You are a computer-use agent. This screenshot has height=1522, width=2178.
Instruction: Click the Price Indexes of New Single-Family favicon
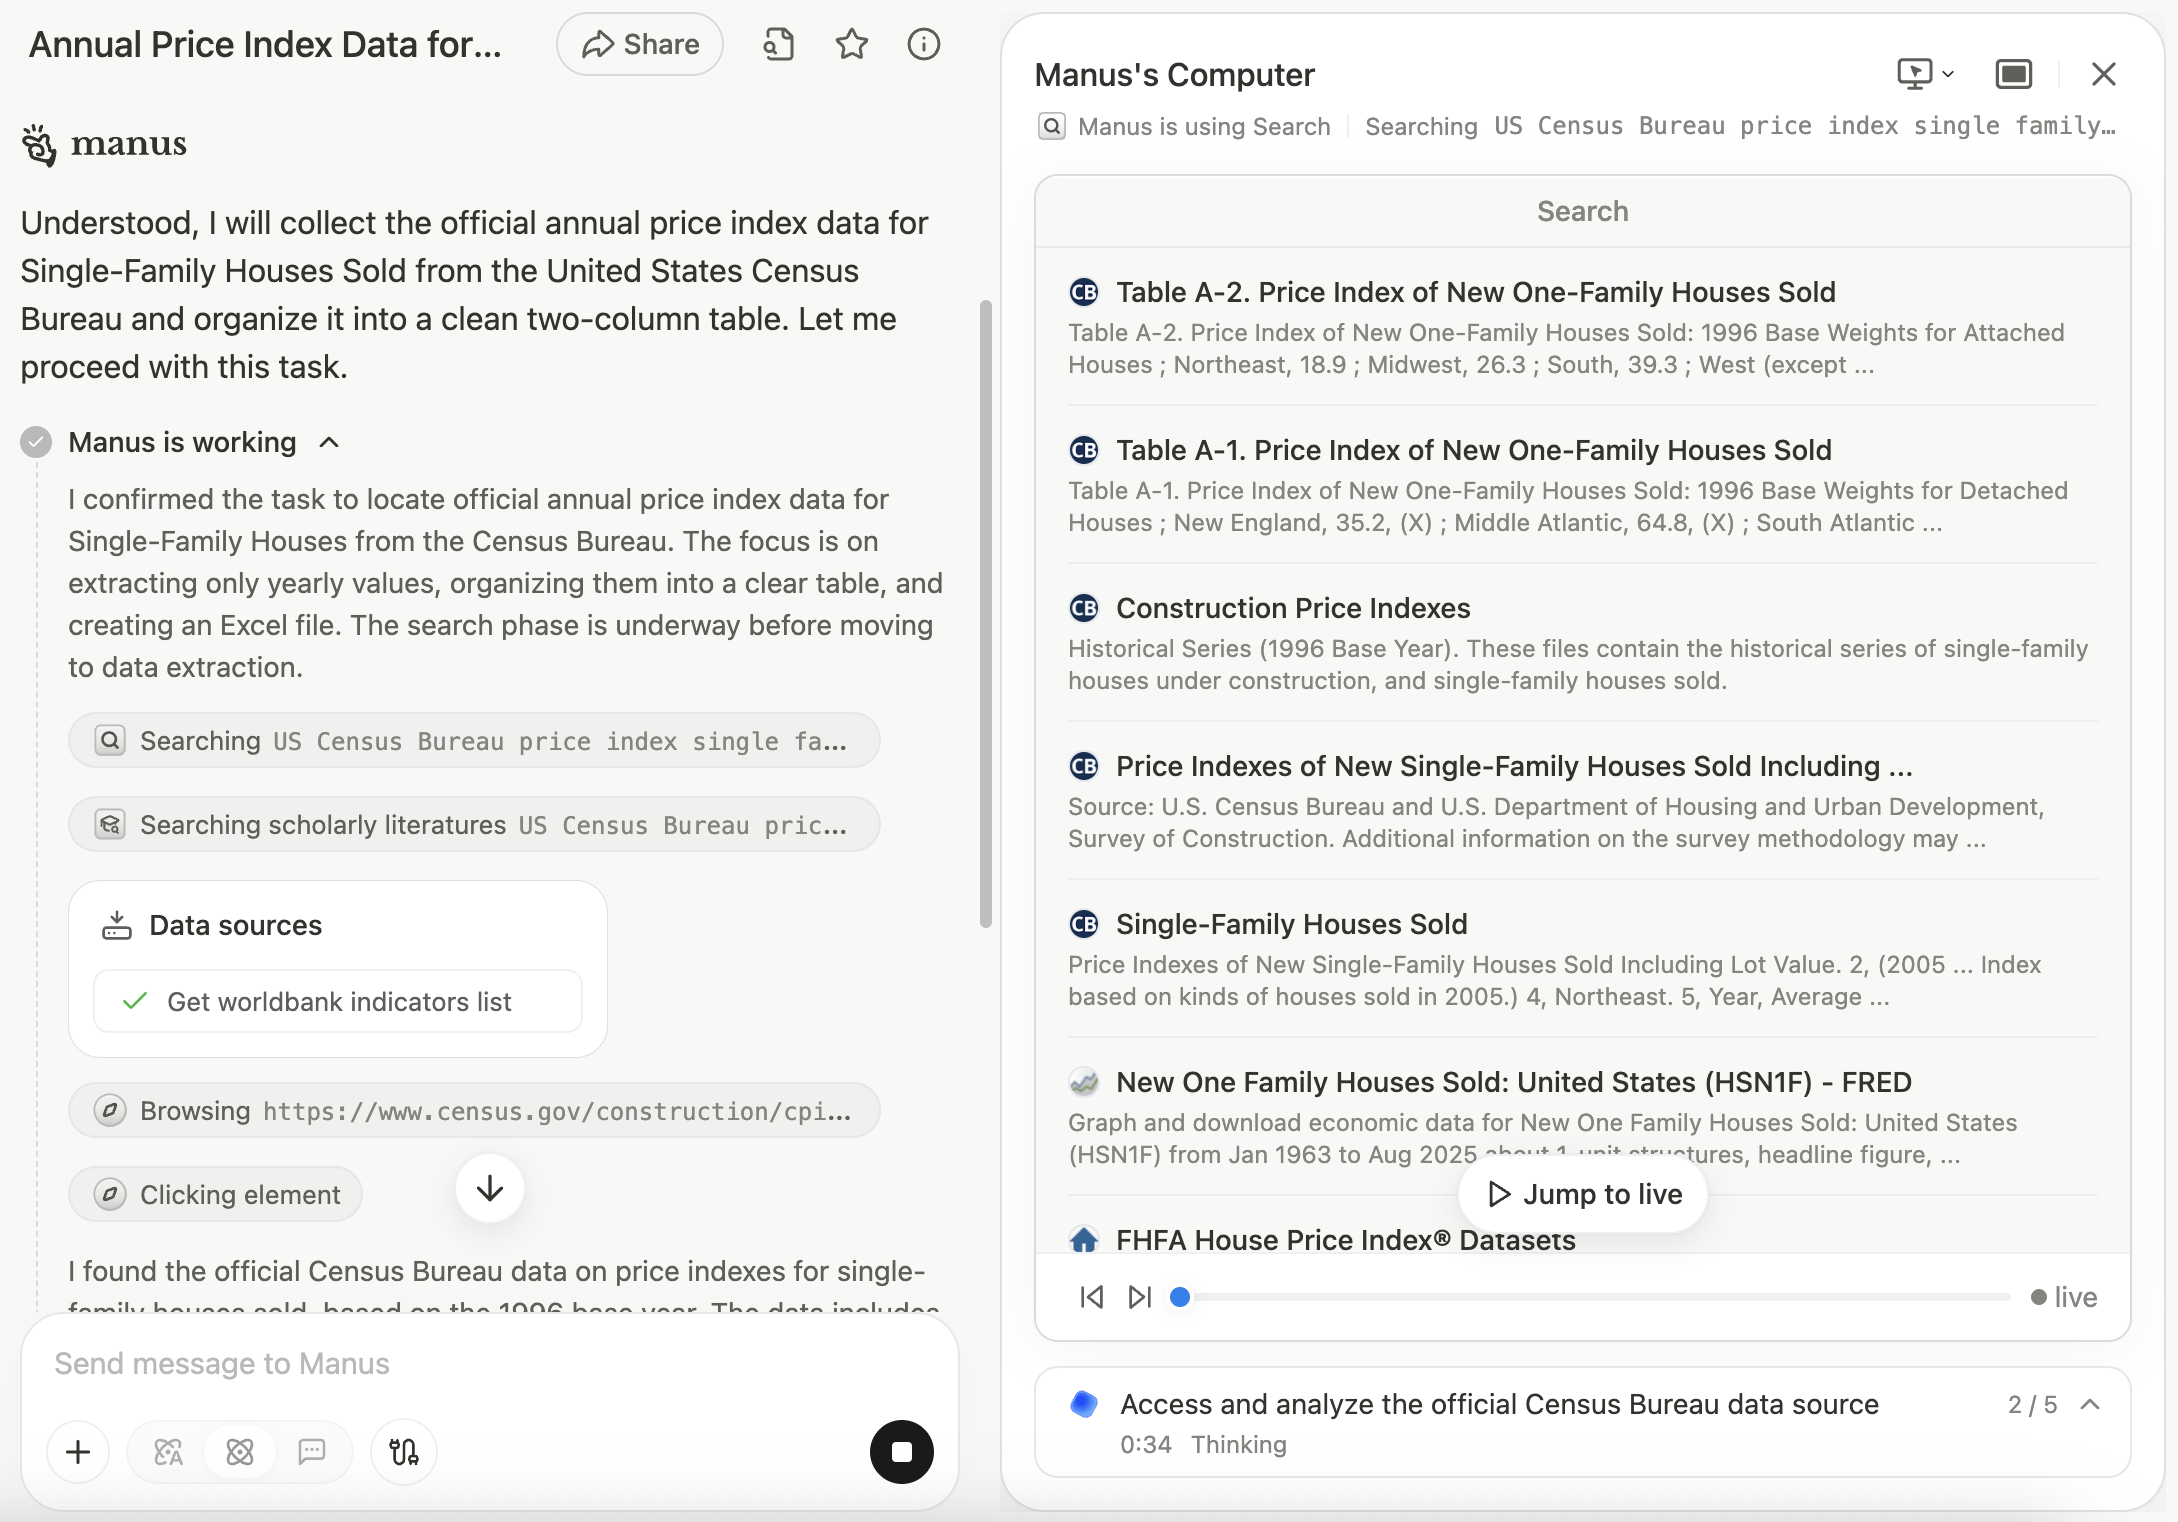[x=1084, y=766]
